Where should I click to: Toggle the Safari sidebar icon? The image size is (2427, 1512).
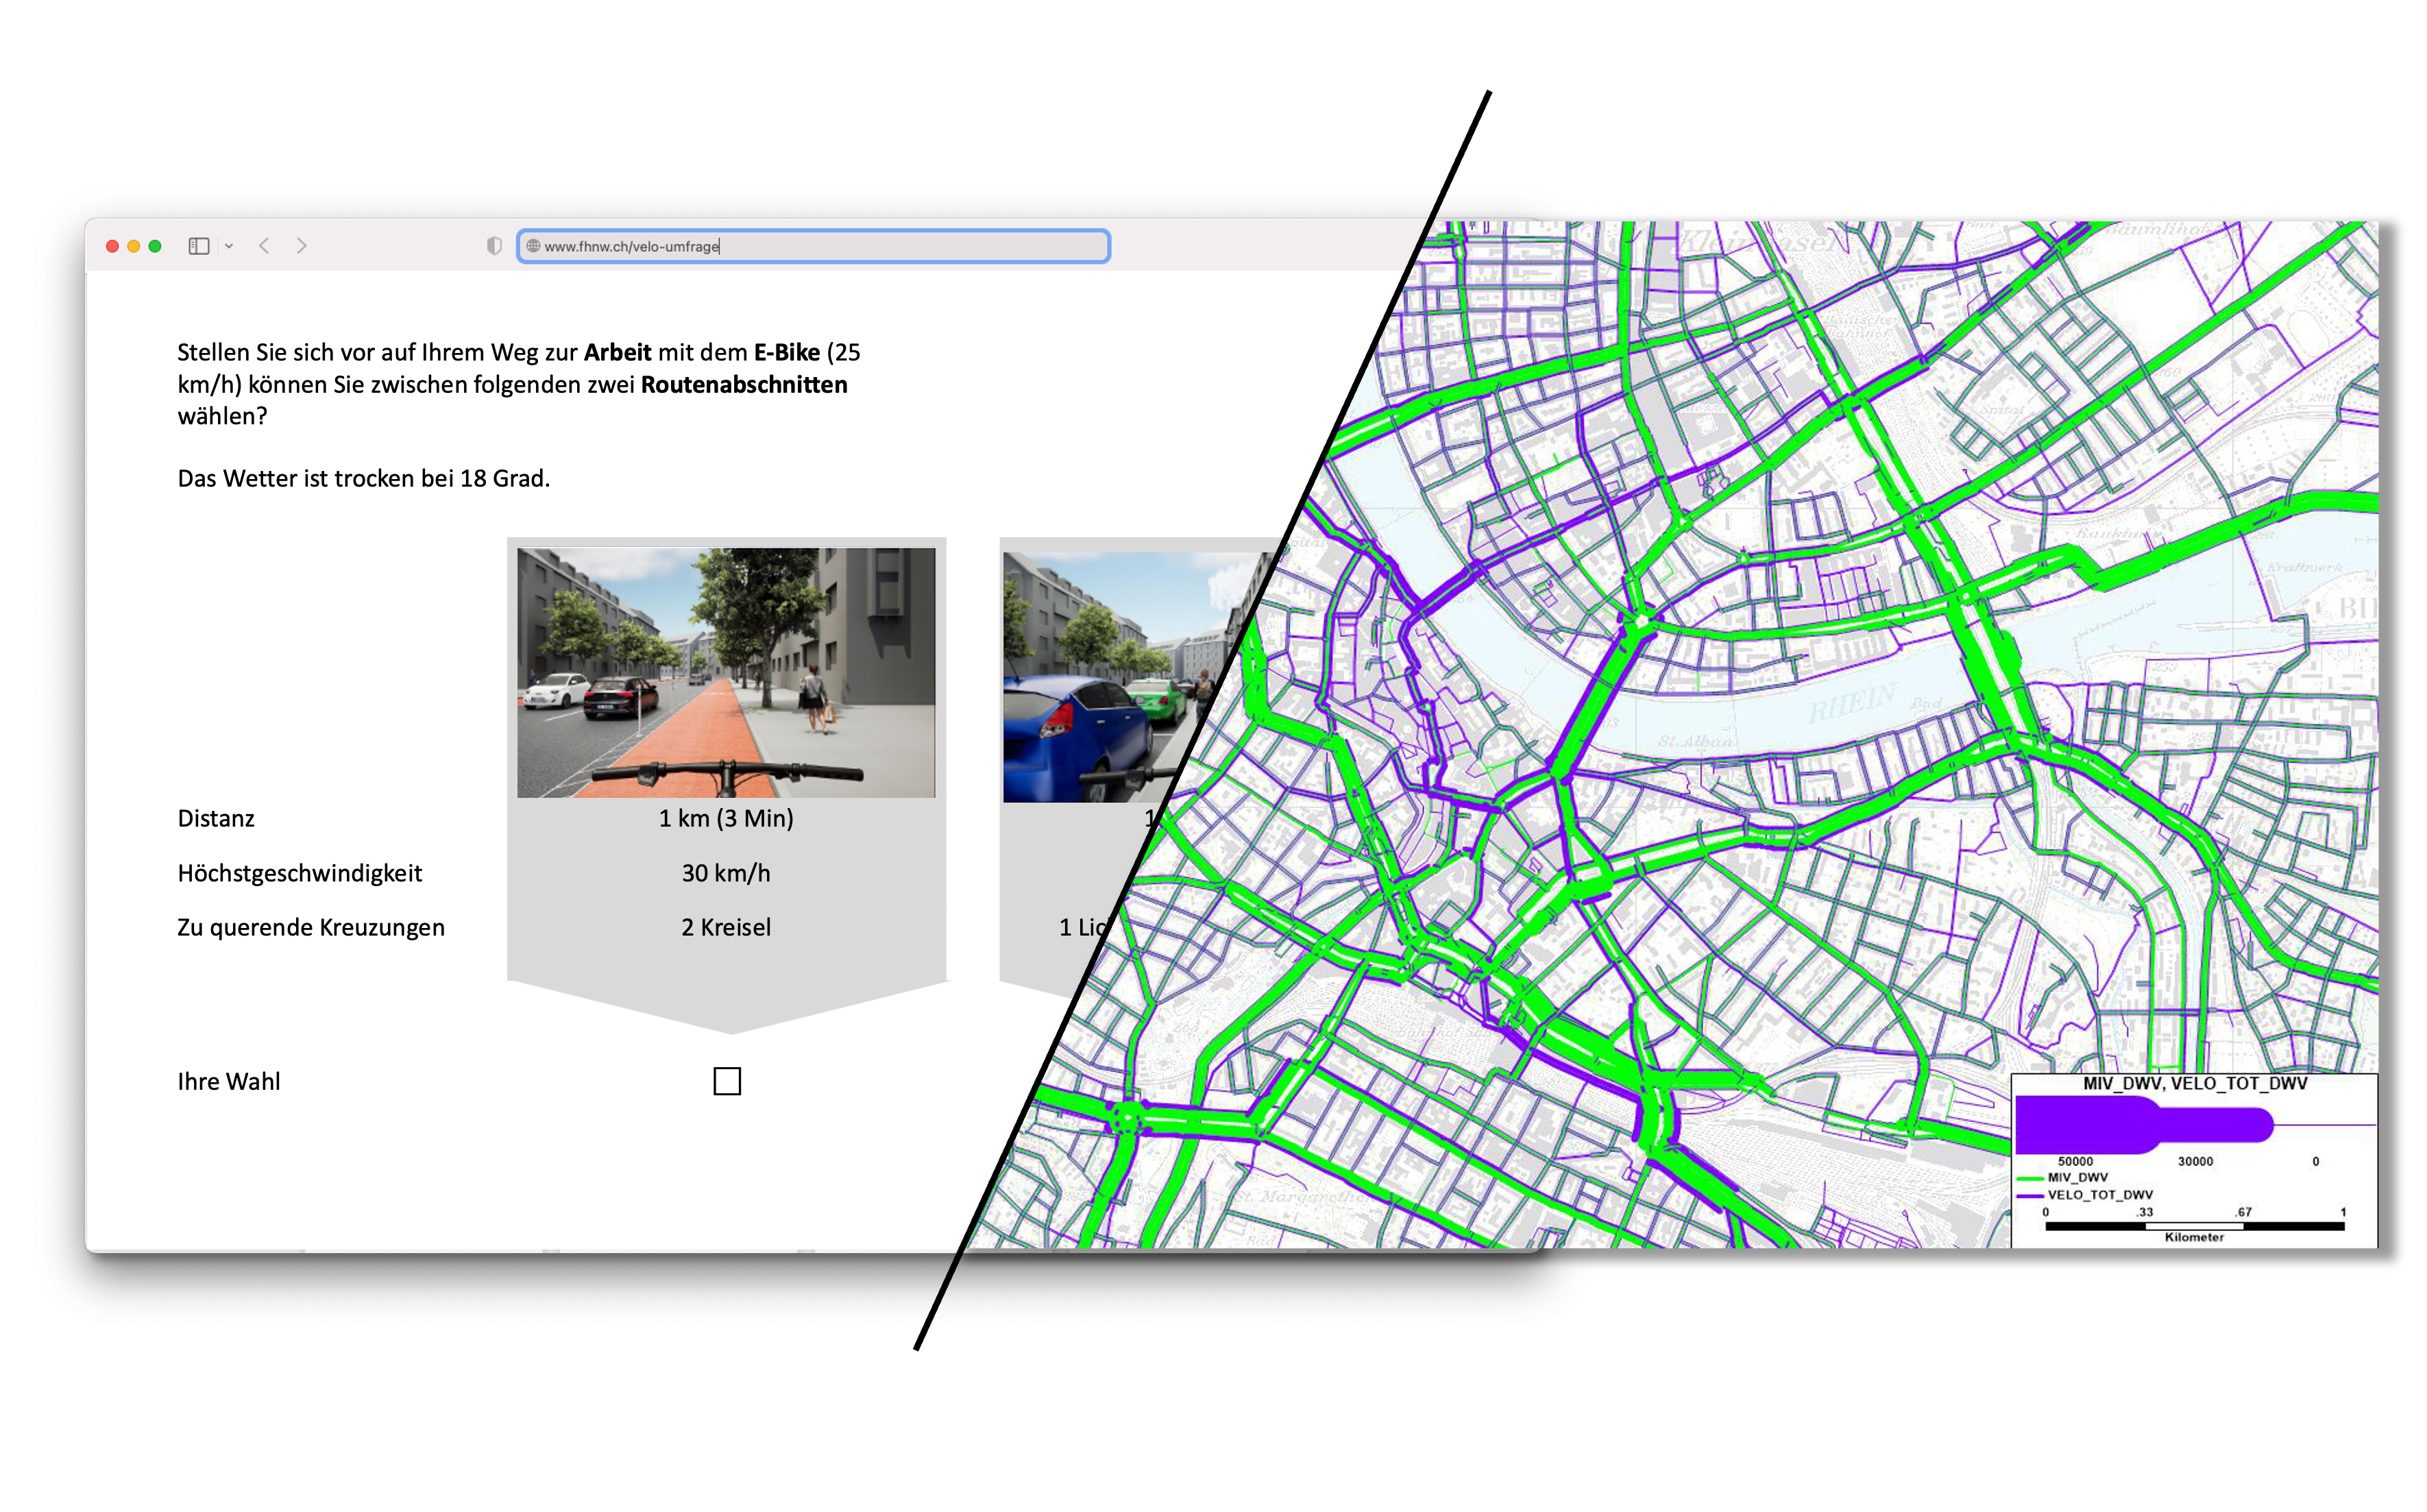199,246
